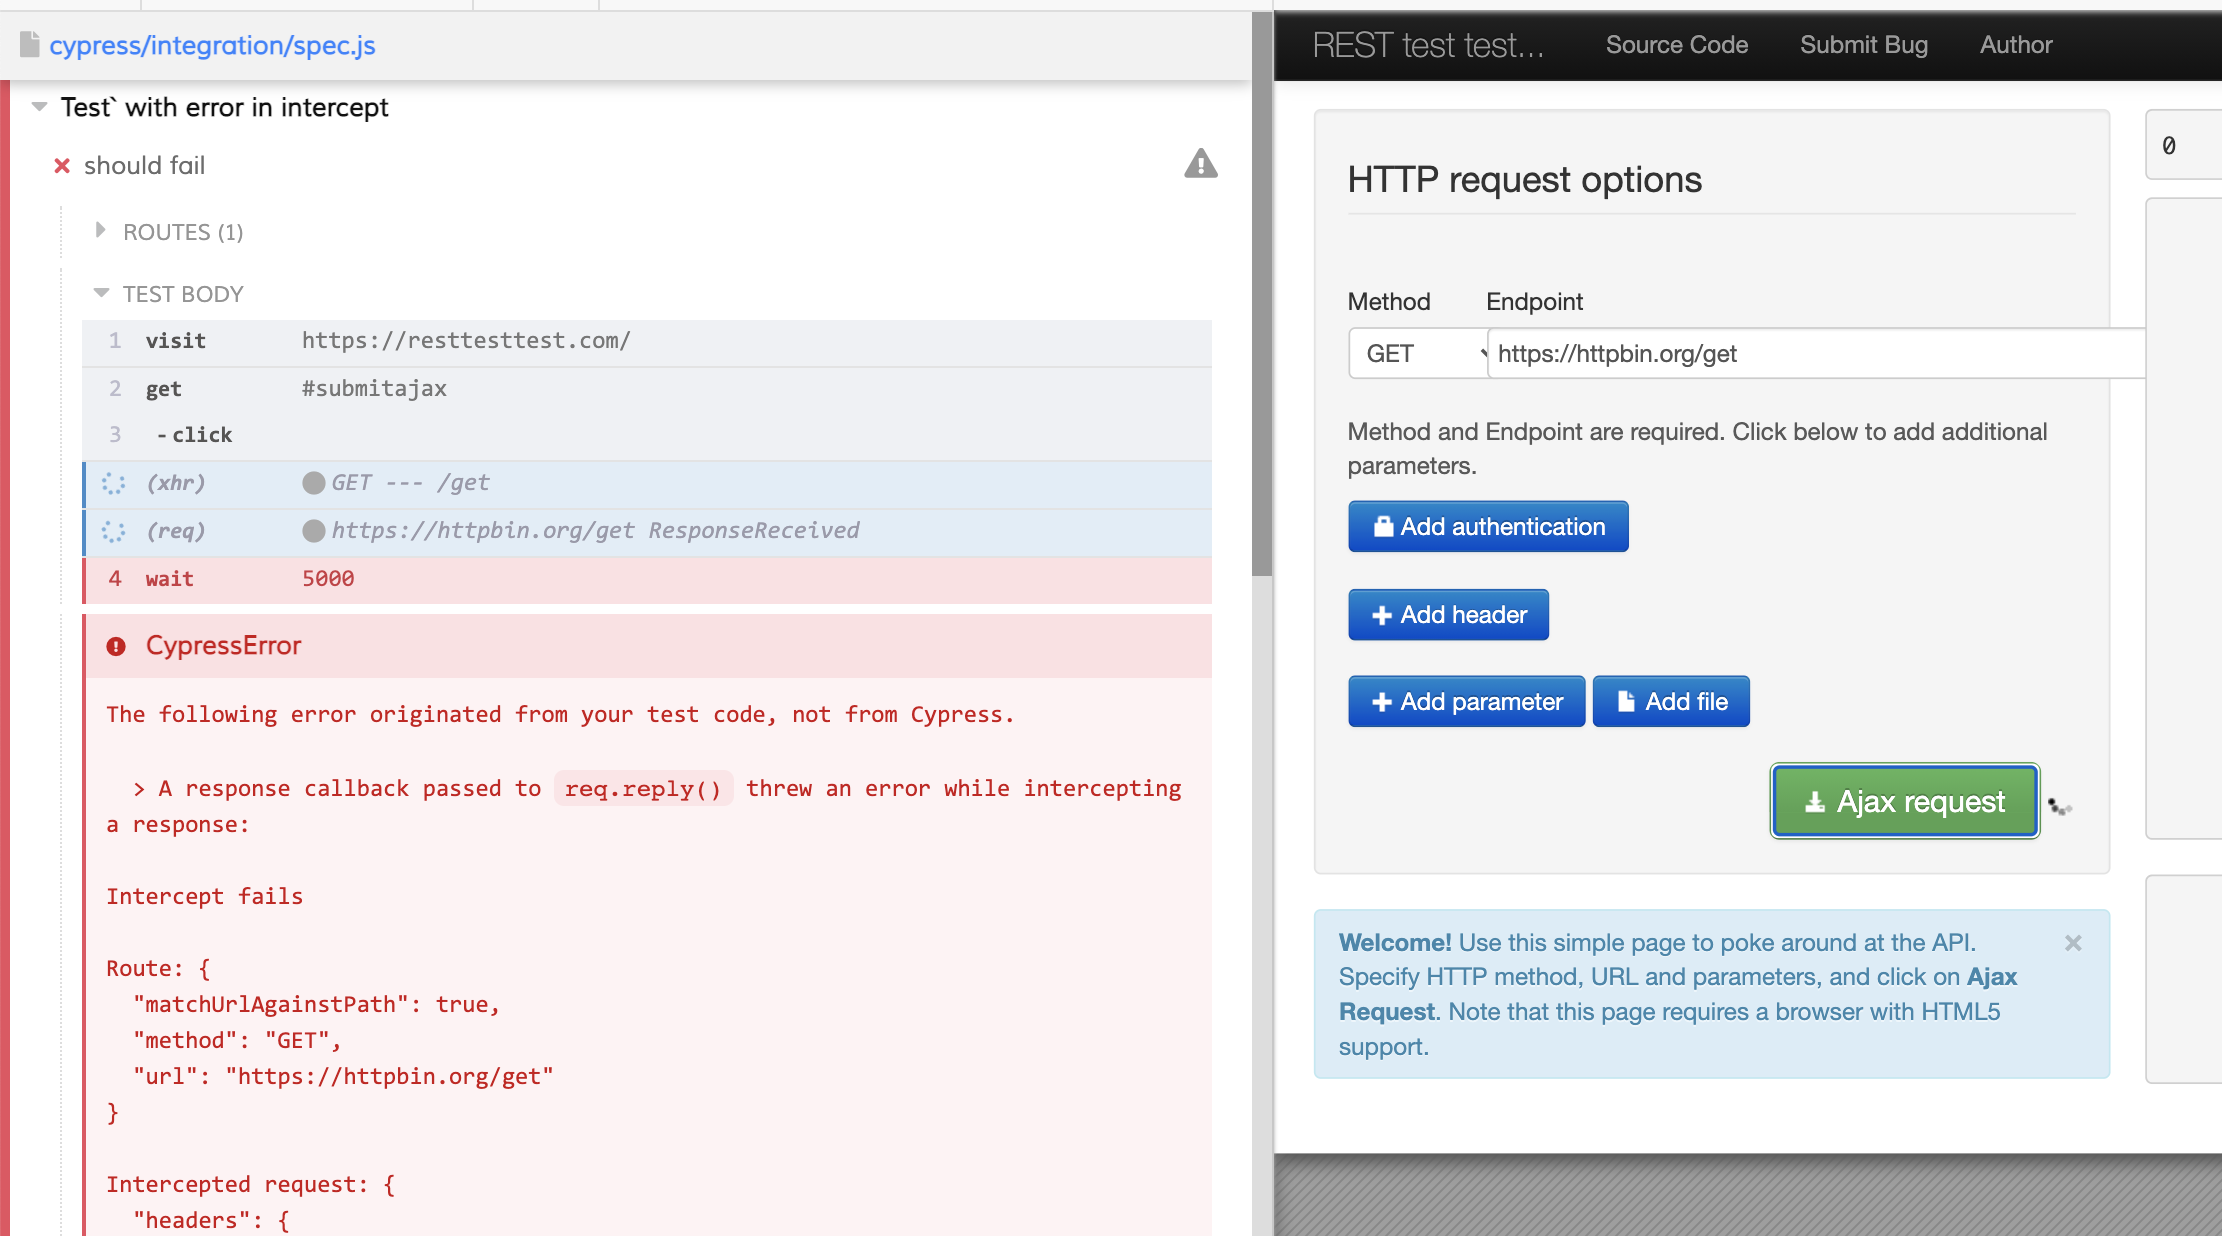Click the xhr pending spinner icon
Viewport: 2222px width, 1236px height.
click(x=113, y=483)
